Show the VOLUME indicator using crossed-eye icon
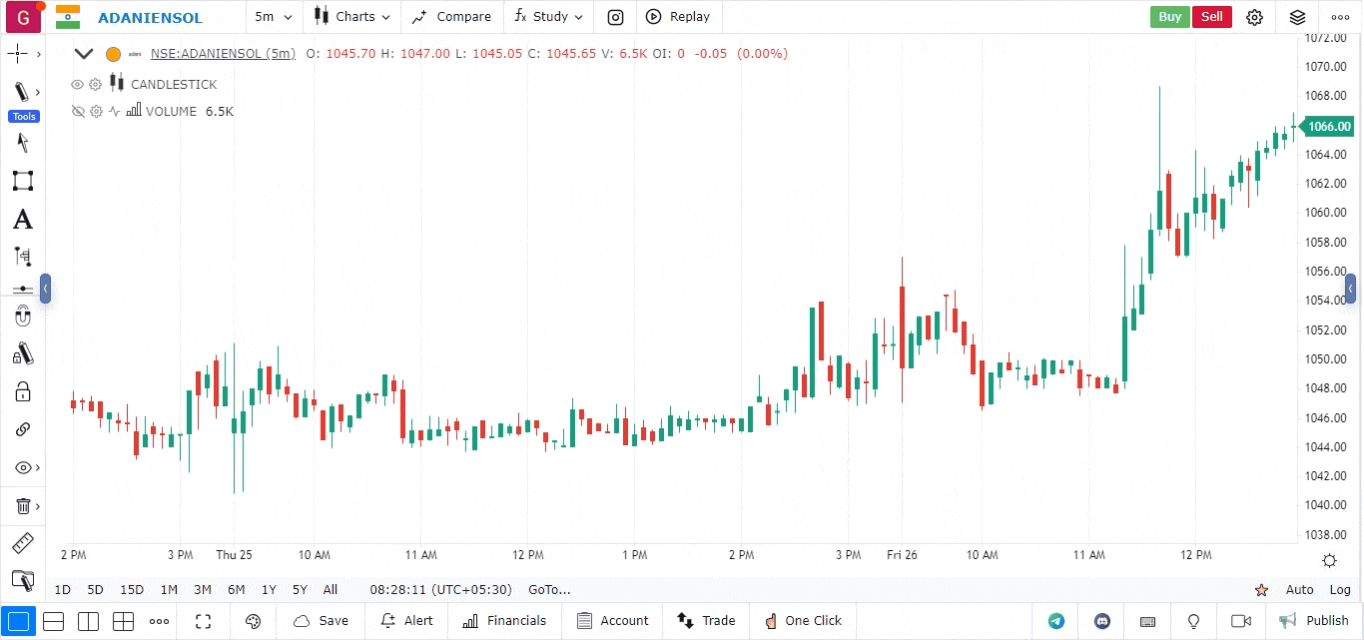This screenshot has height=640, width=1364. tap(77, 111)
